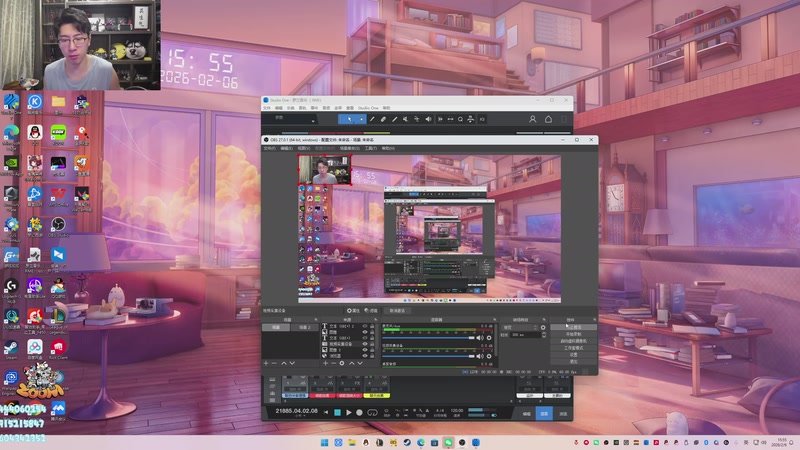Screen dimensions: 800x450
Task: Click 工作室模式 in OBS controls
Action: pyautogui.click(x=573, y=348)
